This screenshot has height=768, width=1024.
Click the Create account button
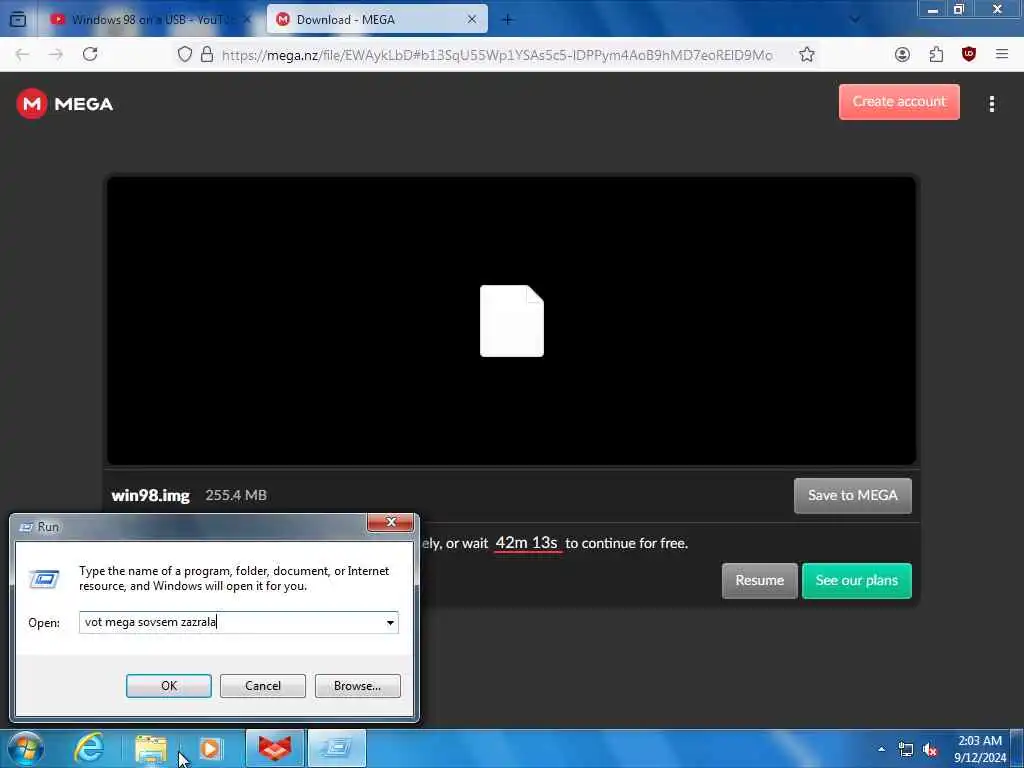pos(899,102)
